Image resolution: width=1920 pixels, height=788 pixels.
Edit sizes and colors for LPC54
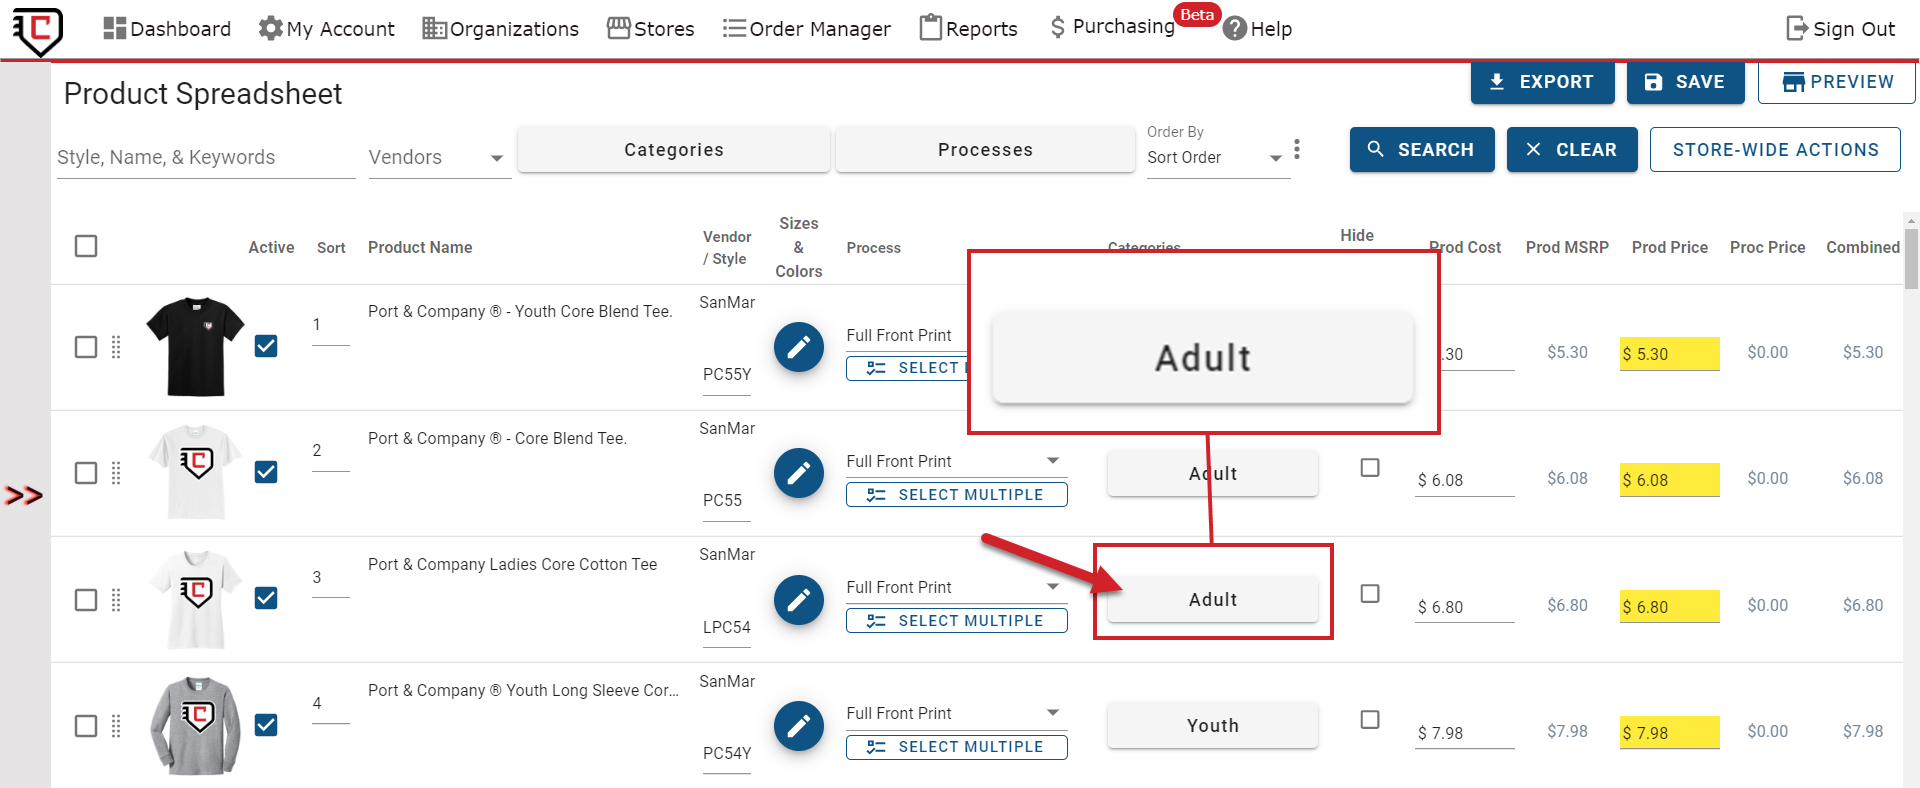[x=799, y=600]
